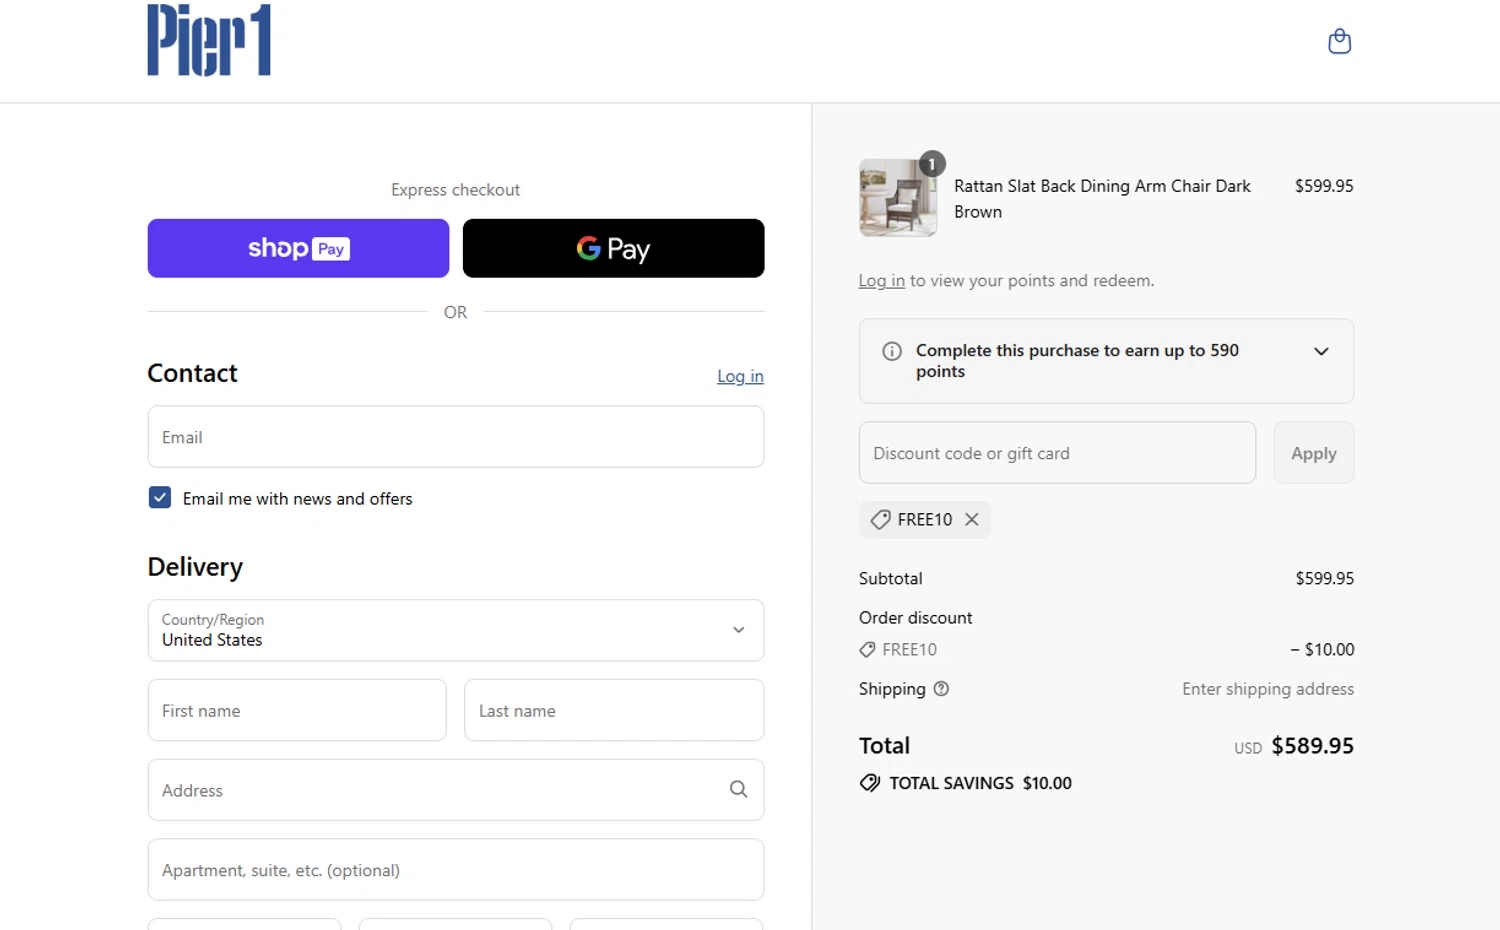
Task: Select the First name field
Action: click(x=297, y=711)
